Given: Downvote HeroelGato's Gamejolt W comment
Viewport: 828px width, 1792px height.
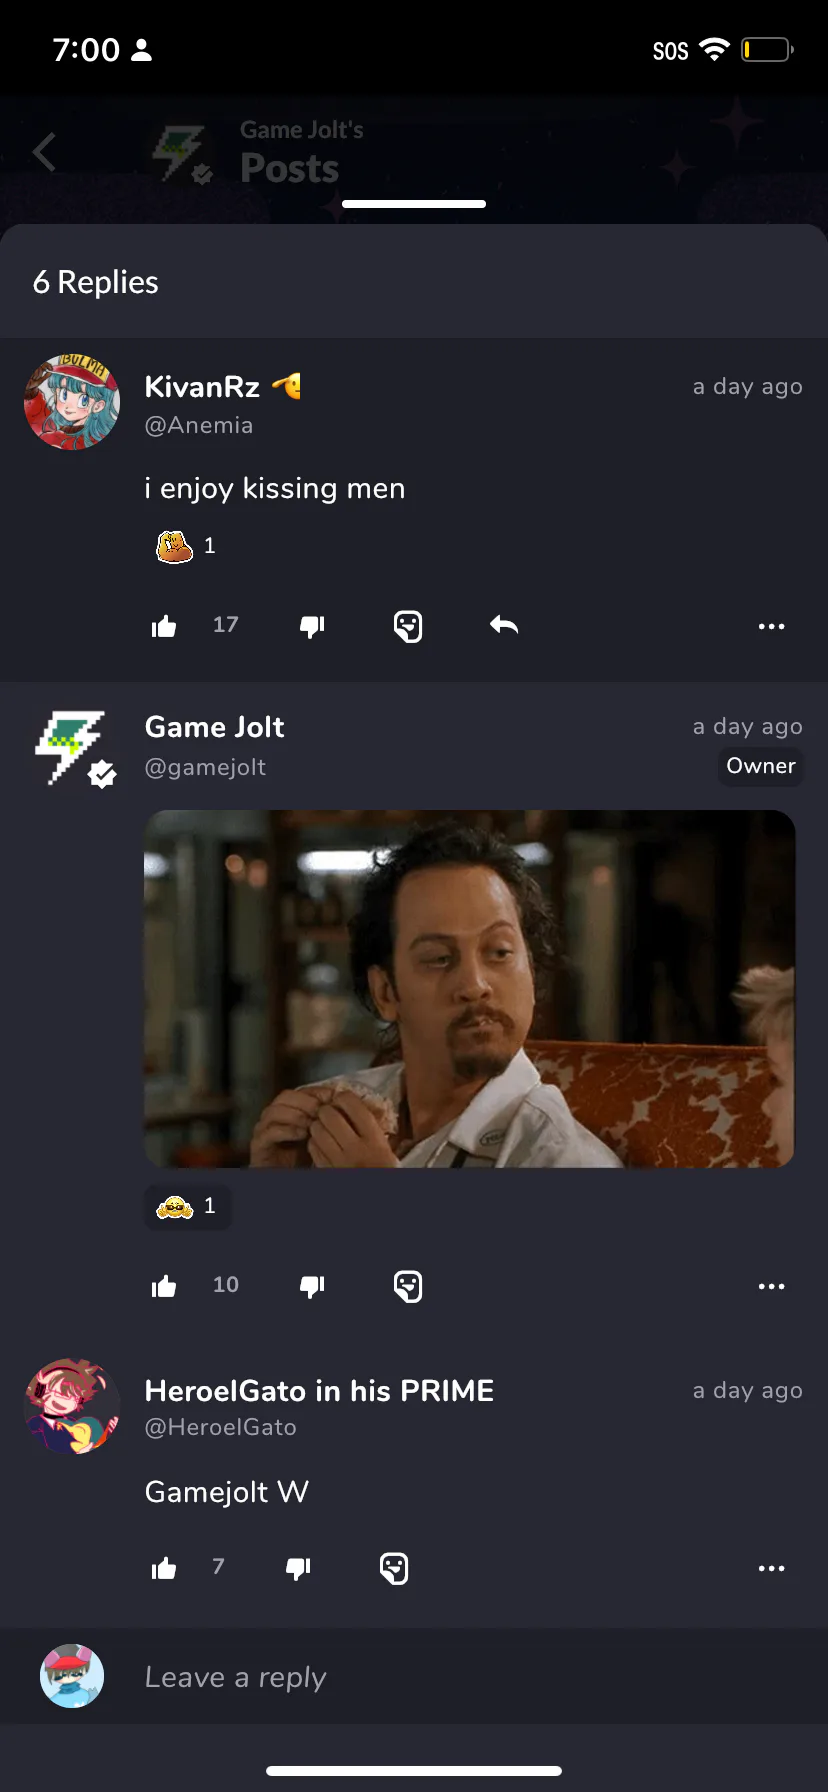Looking at the screenshot, I should click(x=298, y=1569).
